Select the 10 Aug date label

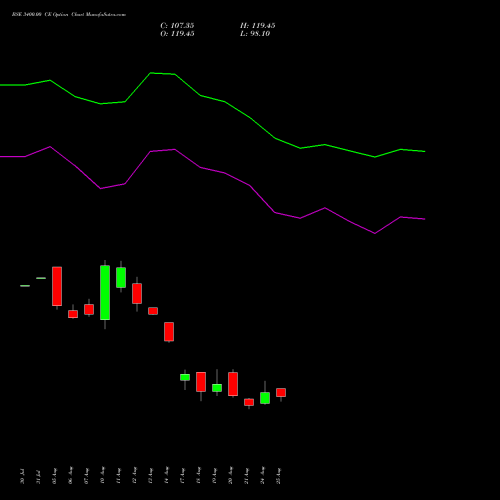pyautogui.click(x=102, y=476)
